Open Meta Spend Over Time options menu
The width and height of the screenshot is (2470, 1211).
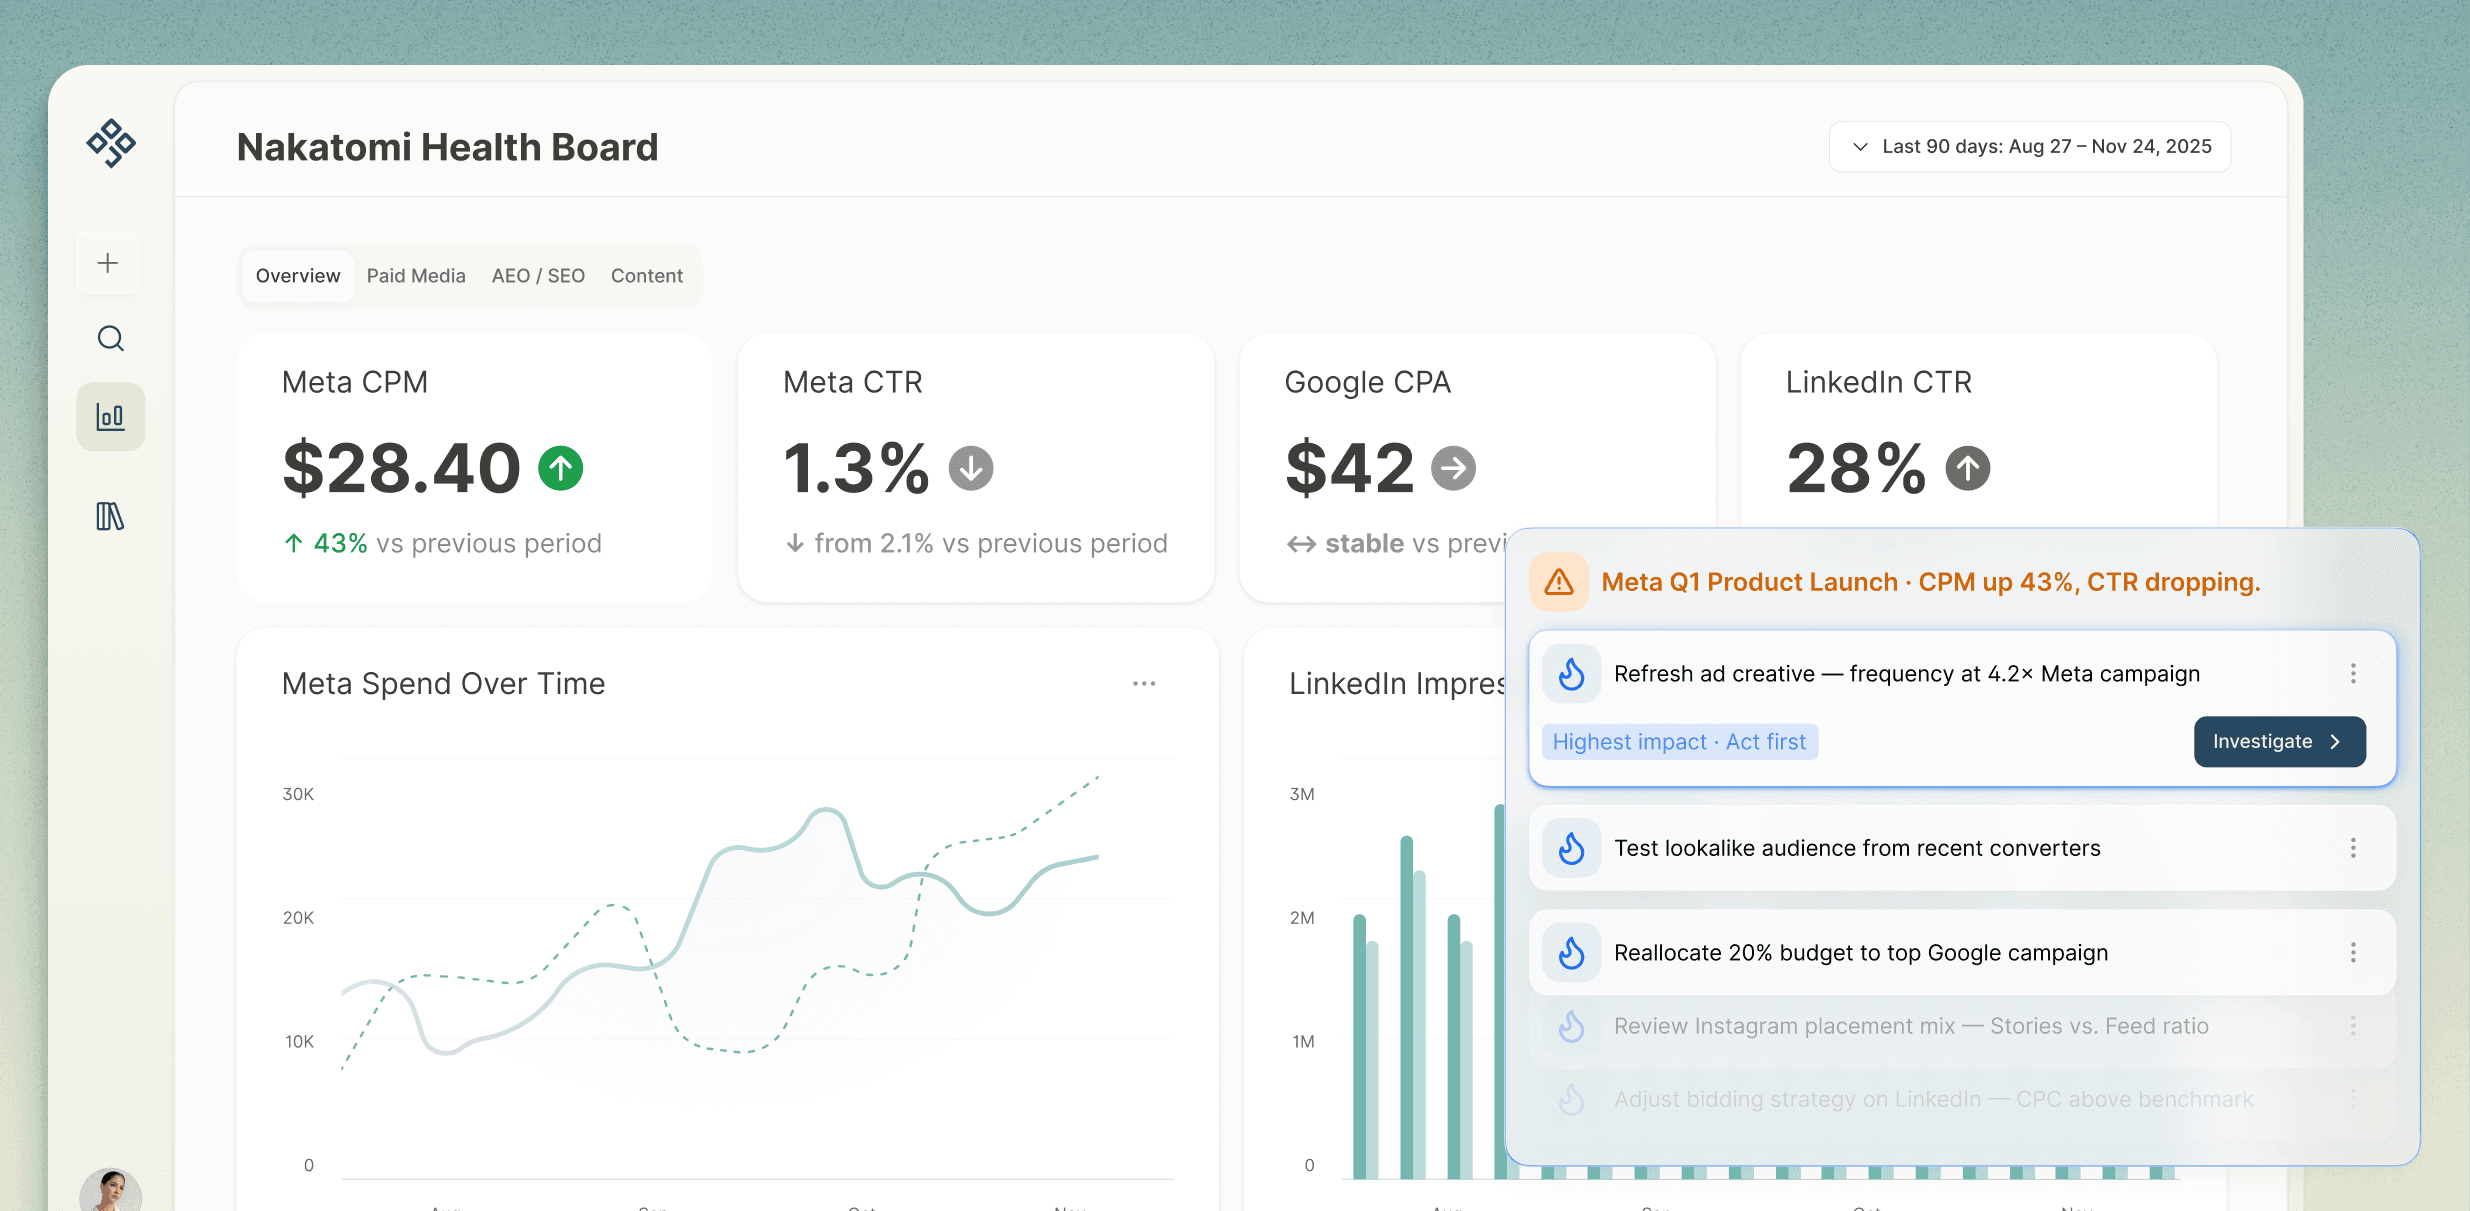tap(1144, 684)
